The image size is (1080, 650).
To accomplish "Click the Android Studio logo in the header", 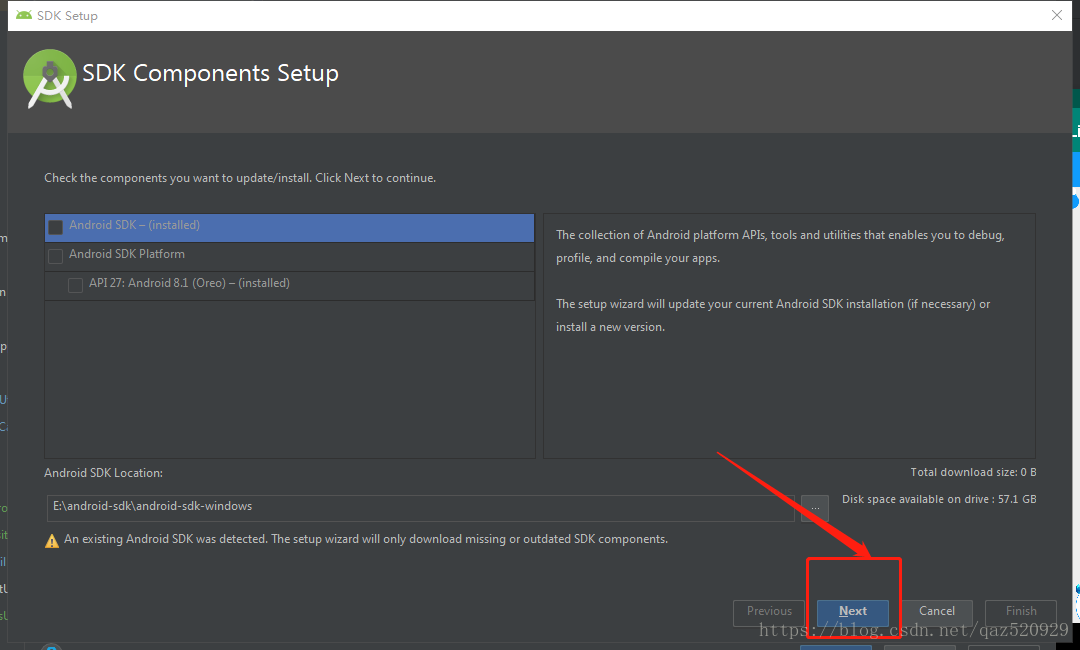I will [50, 78].
